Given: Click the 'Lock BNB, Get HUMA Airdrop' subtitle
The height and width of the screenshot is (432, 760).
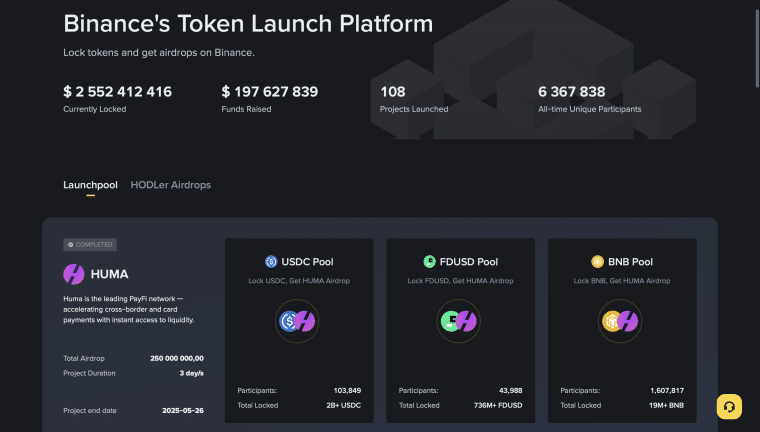Looking at the screenshot, I should (622, 281).
